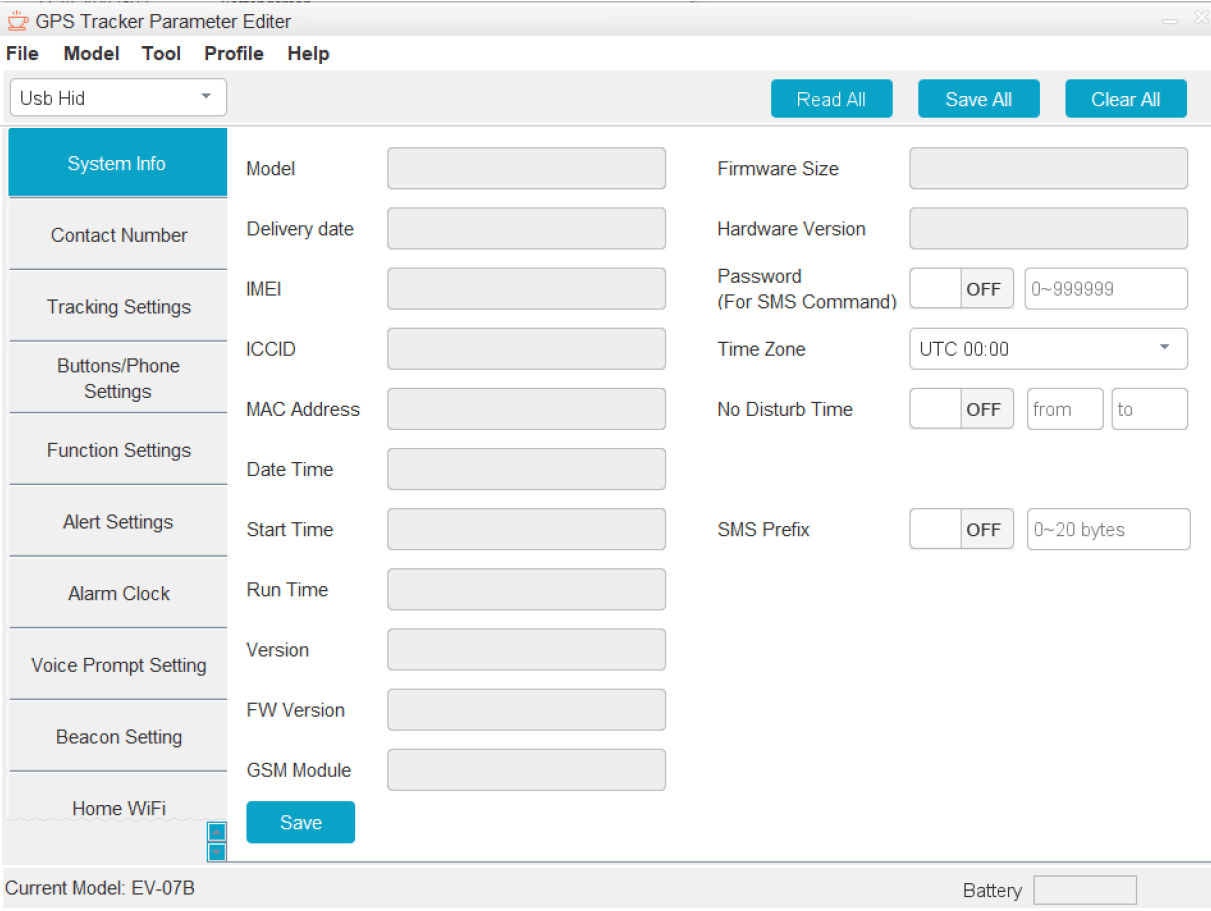The image size is (1211, 911).
Task: Open the Tool menu
Action: tap(161, 54)
